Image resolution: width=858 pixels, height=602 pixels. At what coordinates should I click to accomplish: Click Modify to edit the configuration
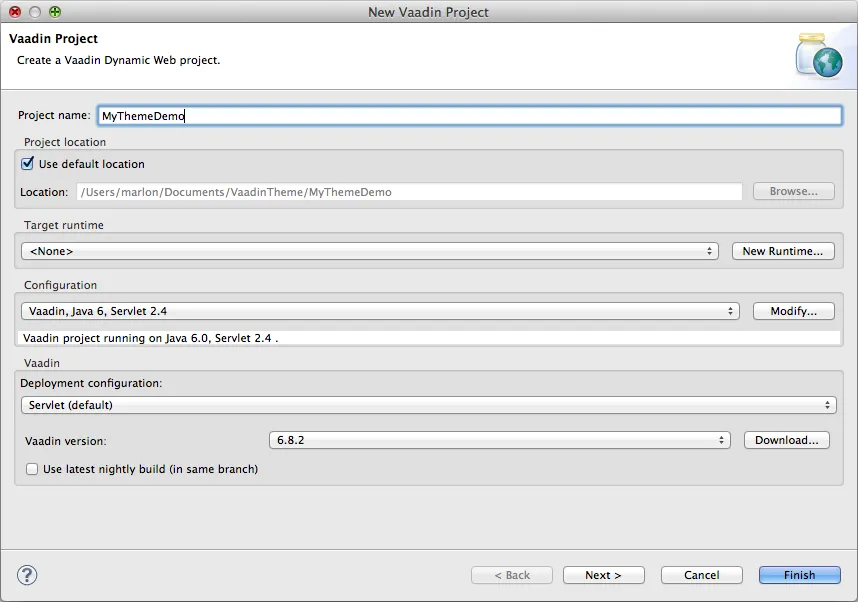click(793, 311)
